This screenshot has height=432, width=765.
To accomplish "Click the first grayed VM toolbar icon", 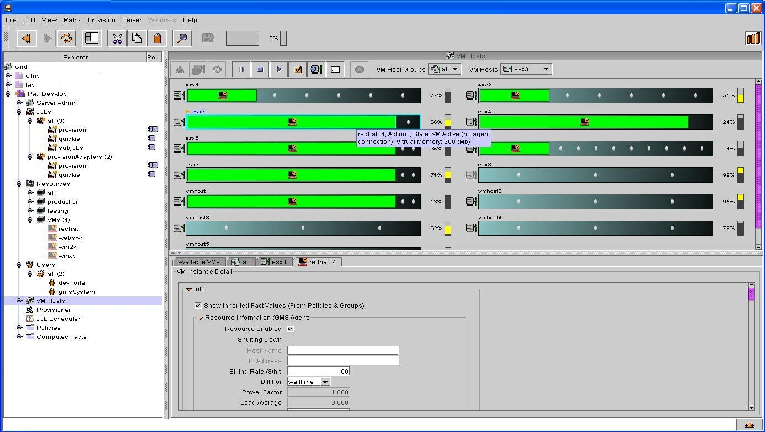I will 180,69.
